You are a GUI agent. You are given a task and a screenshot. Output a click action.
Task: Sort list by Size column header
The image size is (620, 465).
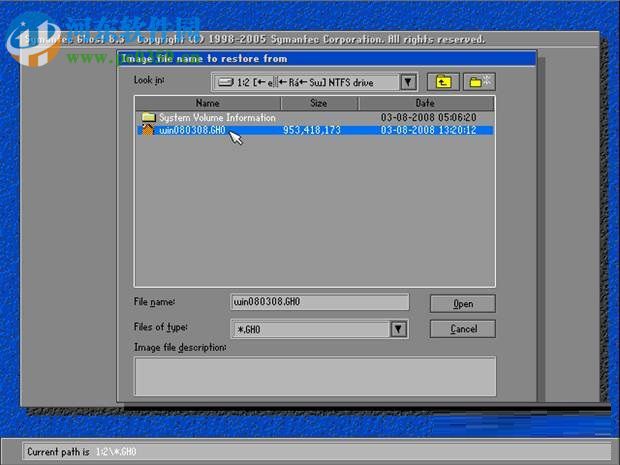click(319, 103)
